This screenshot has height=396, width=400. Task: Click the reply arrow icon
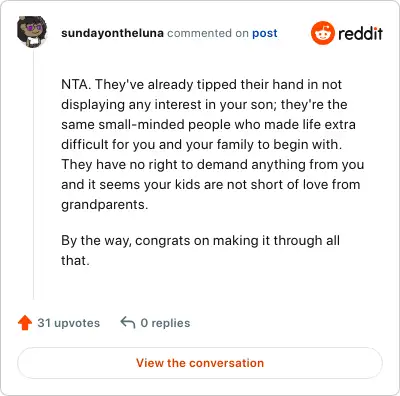(128, 322)
